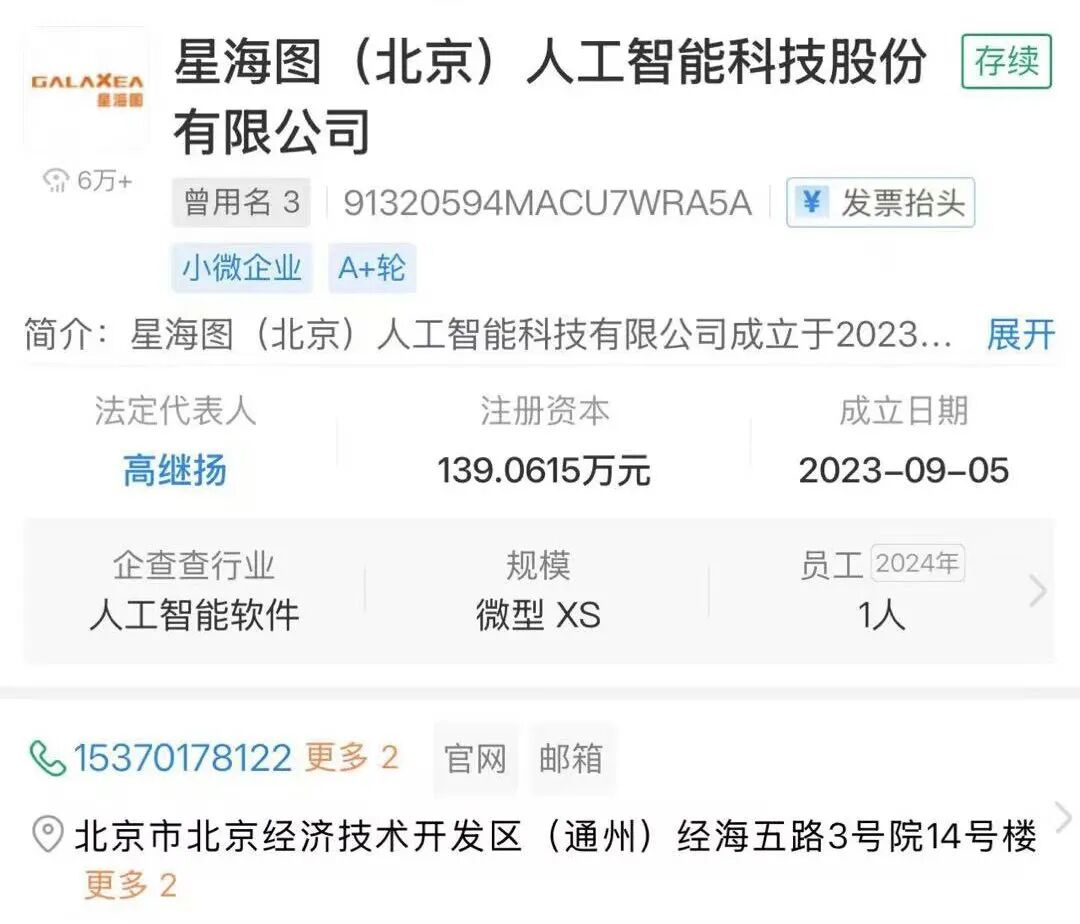Expand the 曾用名 3 former names tag
The width and height of the screenshot is (1080, 924).
[241, 202]
